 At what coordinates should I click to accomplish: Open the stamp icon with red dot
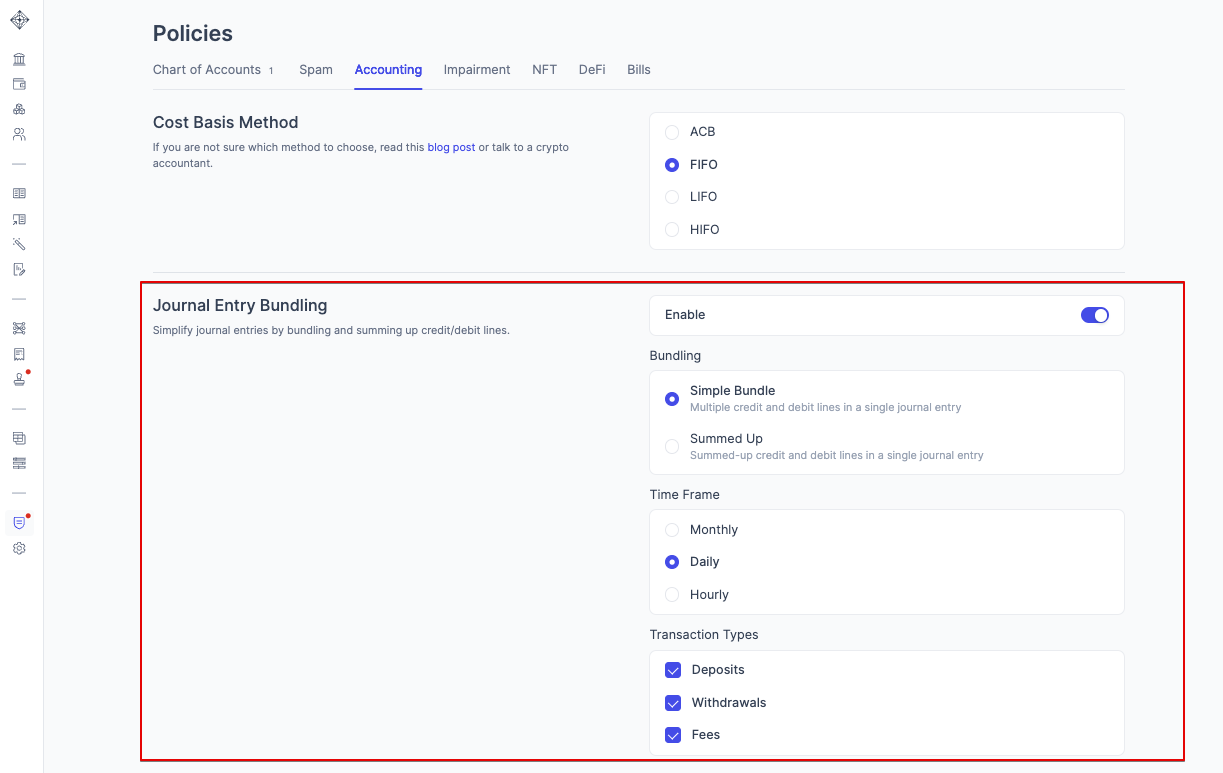tap(19, 379)
